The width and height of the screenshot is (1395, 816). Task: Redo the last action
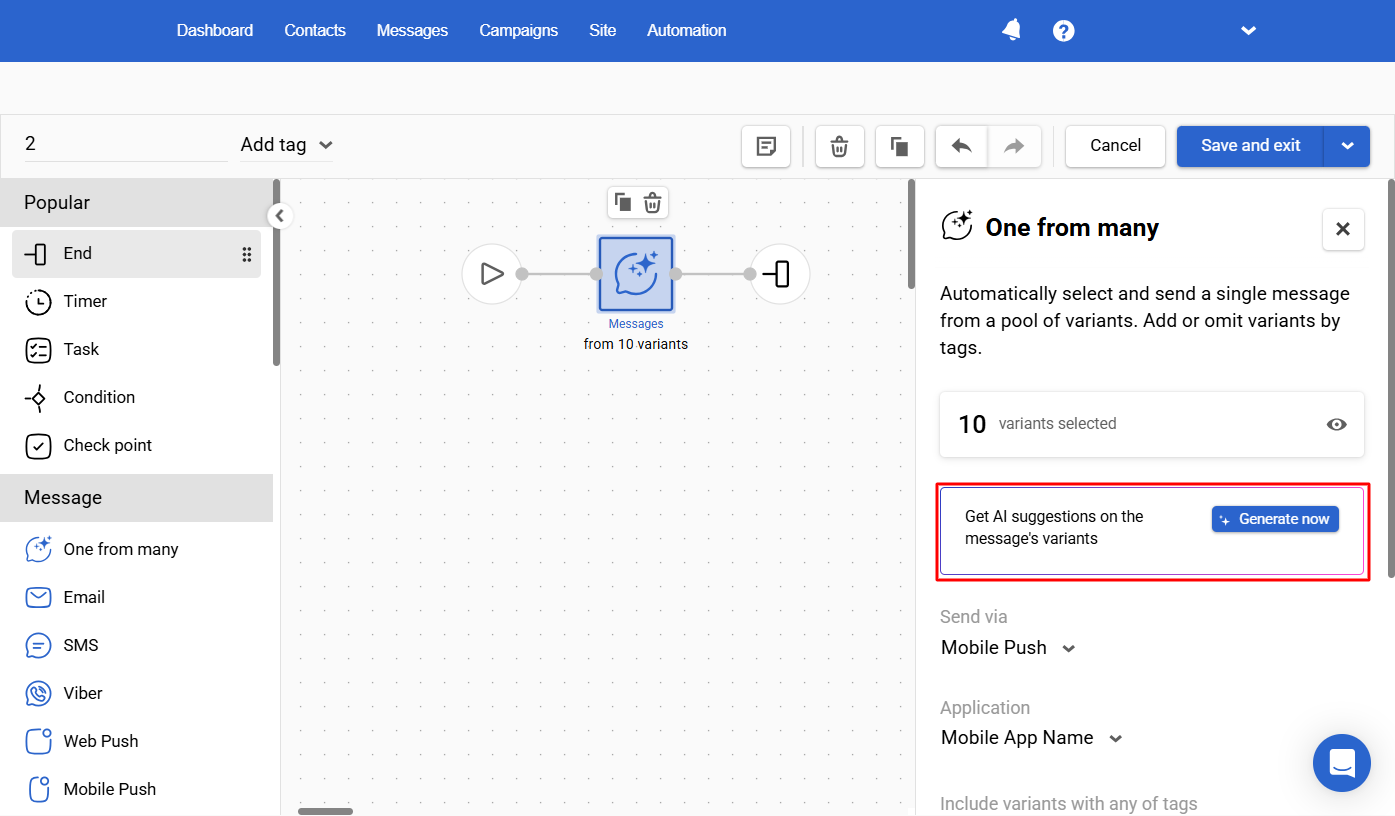(1015, 147)
